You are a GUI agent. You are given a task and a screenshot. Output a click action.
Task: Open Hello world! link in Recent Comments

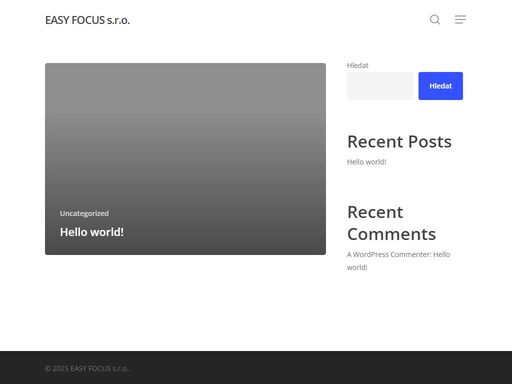pyautogui.click(x=398, y=261)
